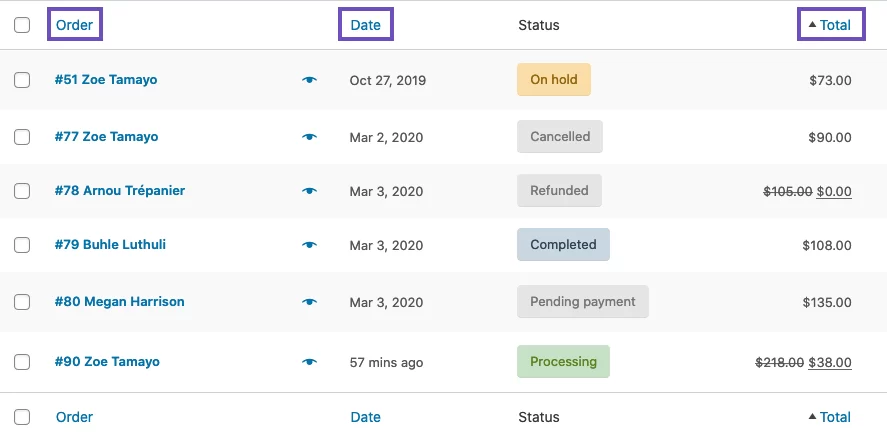Click the preview eye for order #77
The height and width of the screenshot is (440, 887).
309,137
